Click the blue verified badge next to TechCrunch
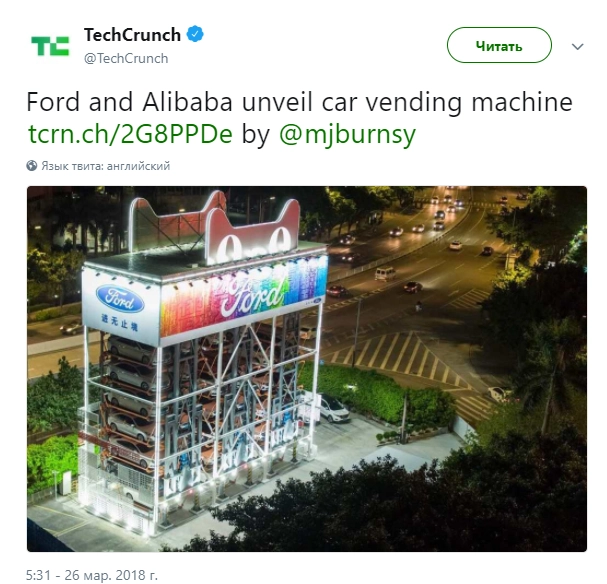607x584 pixels. (195, 34)
